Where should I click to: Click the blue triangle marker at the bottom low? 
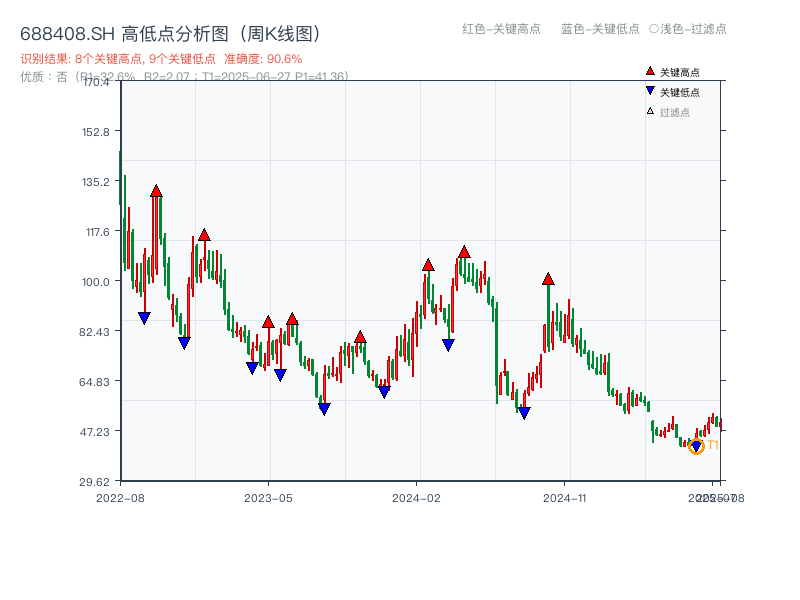(697, 444)
